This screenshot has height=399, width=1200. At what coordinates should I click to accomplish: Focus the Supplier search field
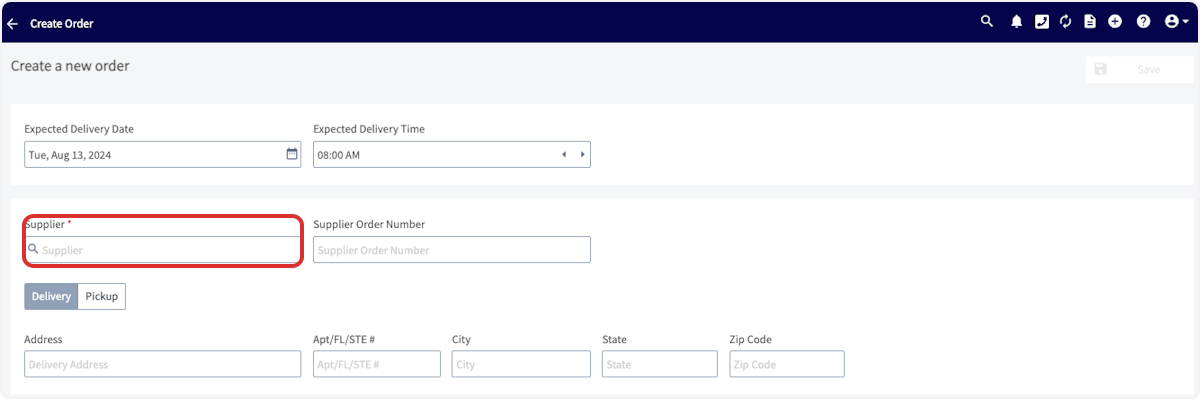pos(162,250)
